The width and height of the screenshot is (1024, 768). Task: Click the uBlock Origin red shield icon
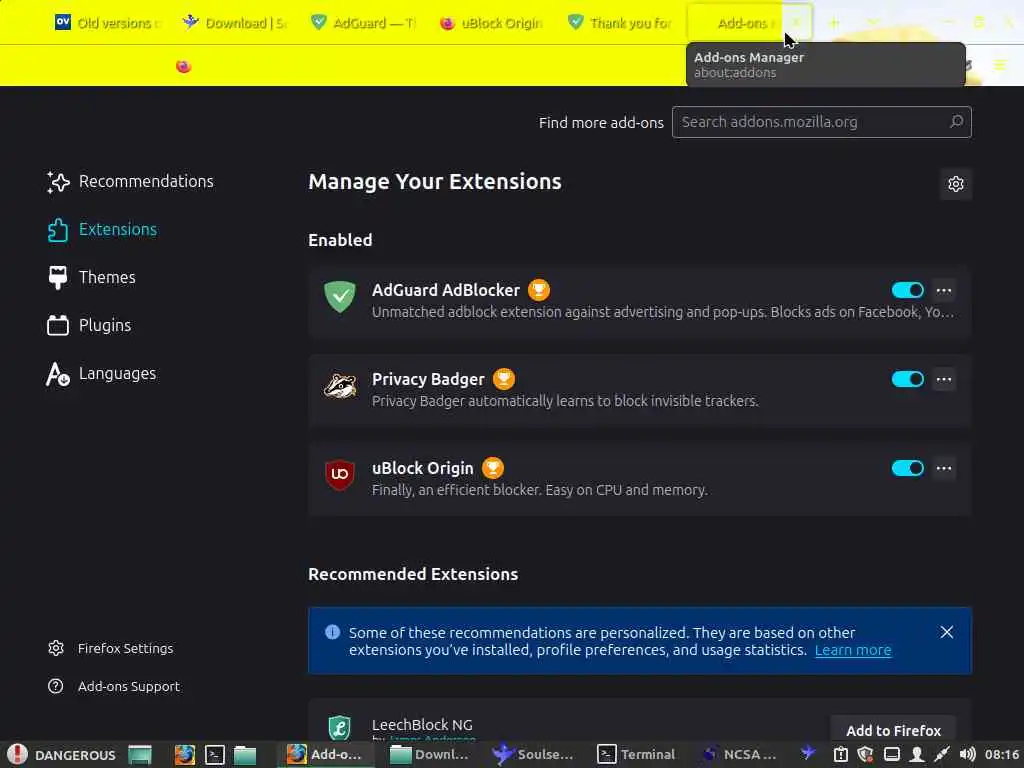[340, 475]
